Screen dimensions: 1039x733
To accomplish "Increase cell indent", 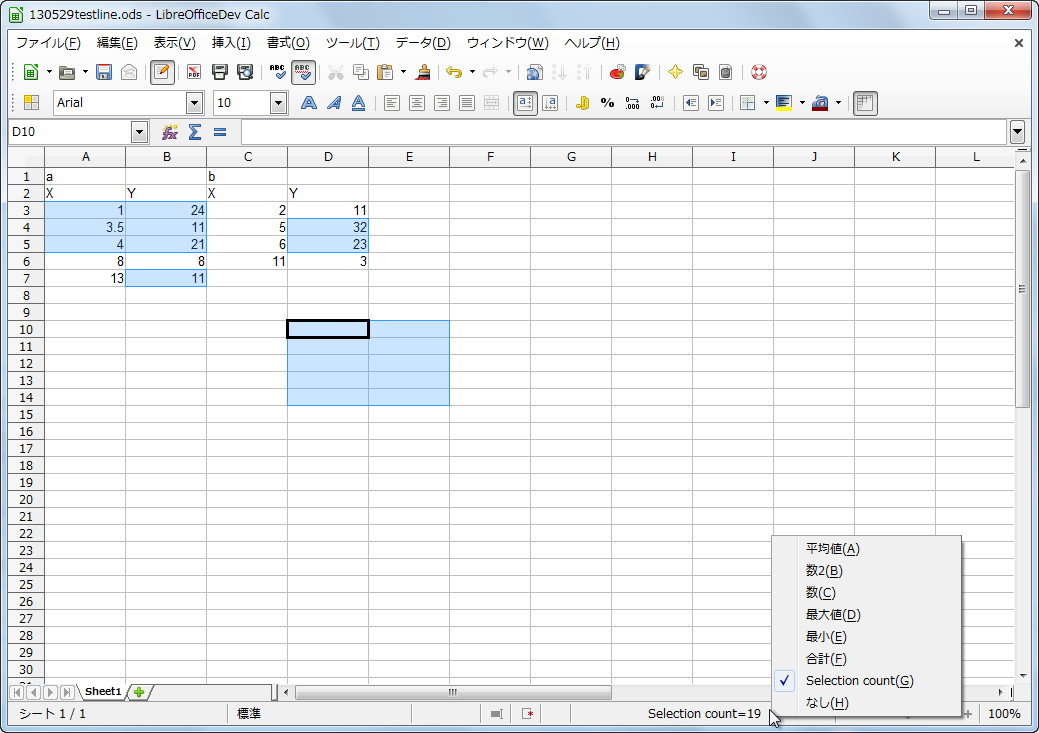I will coord(716,103).
